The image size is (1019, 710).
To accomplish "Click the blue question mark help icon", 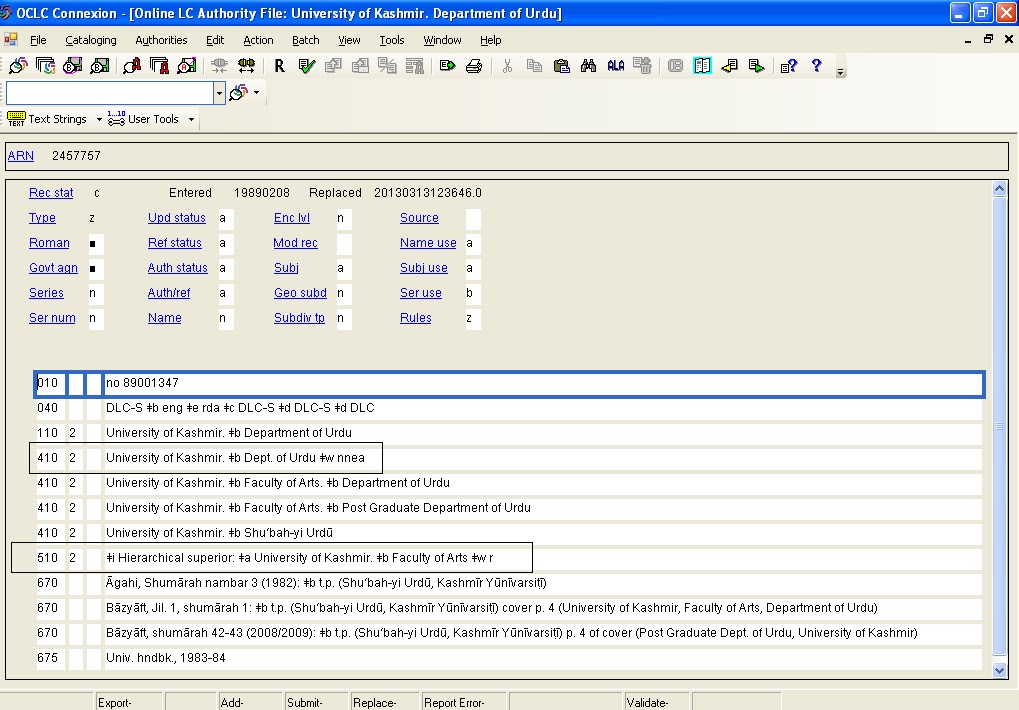I will (x=816, y=66).
